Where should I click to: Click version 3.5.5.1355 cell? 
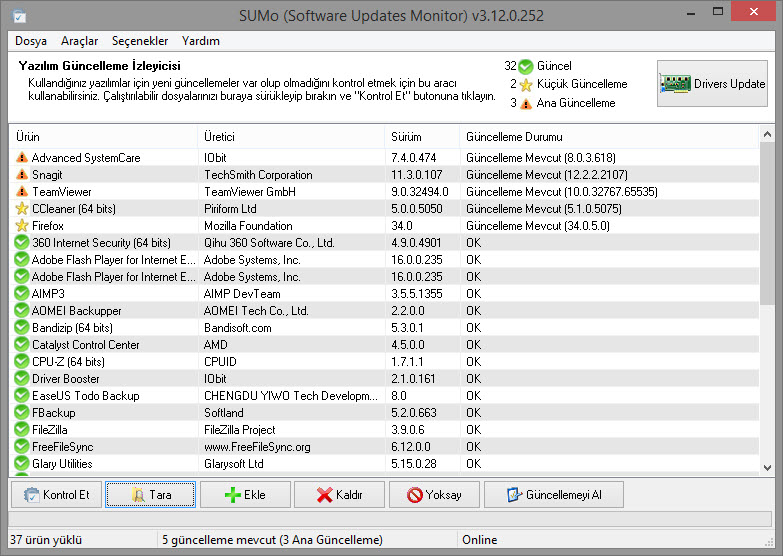coord(416,294)
